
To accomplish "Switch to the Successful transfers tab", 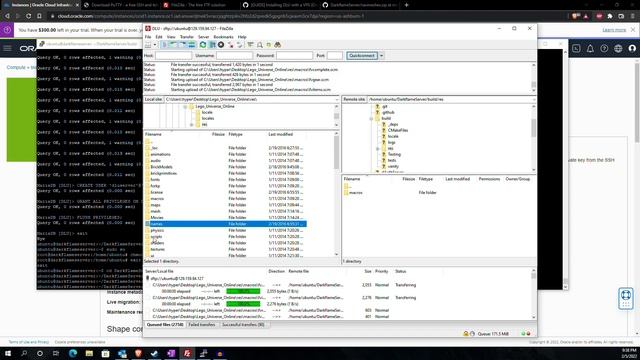I will coord(243,325).
